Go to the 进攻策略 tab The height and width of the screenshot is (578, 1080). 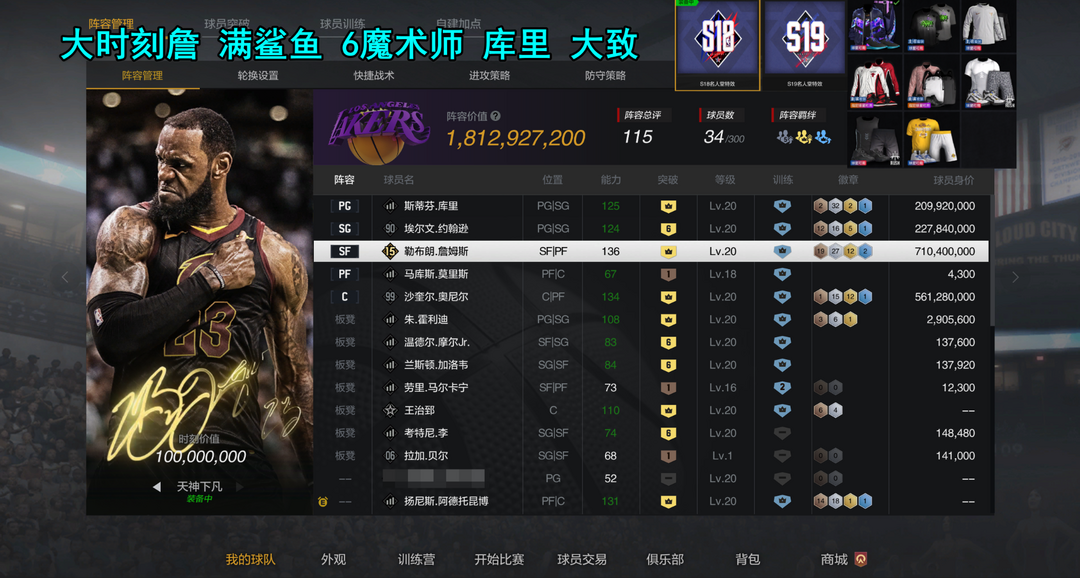[x=490, y=76]
